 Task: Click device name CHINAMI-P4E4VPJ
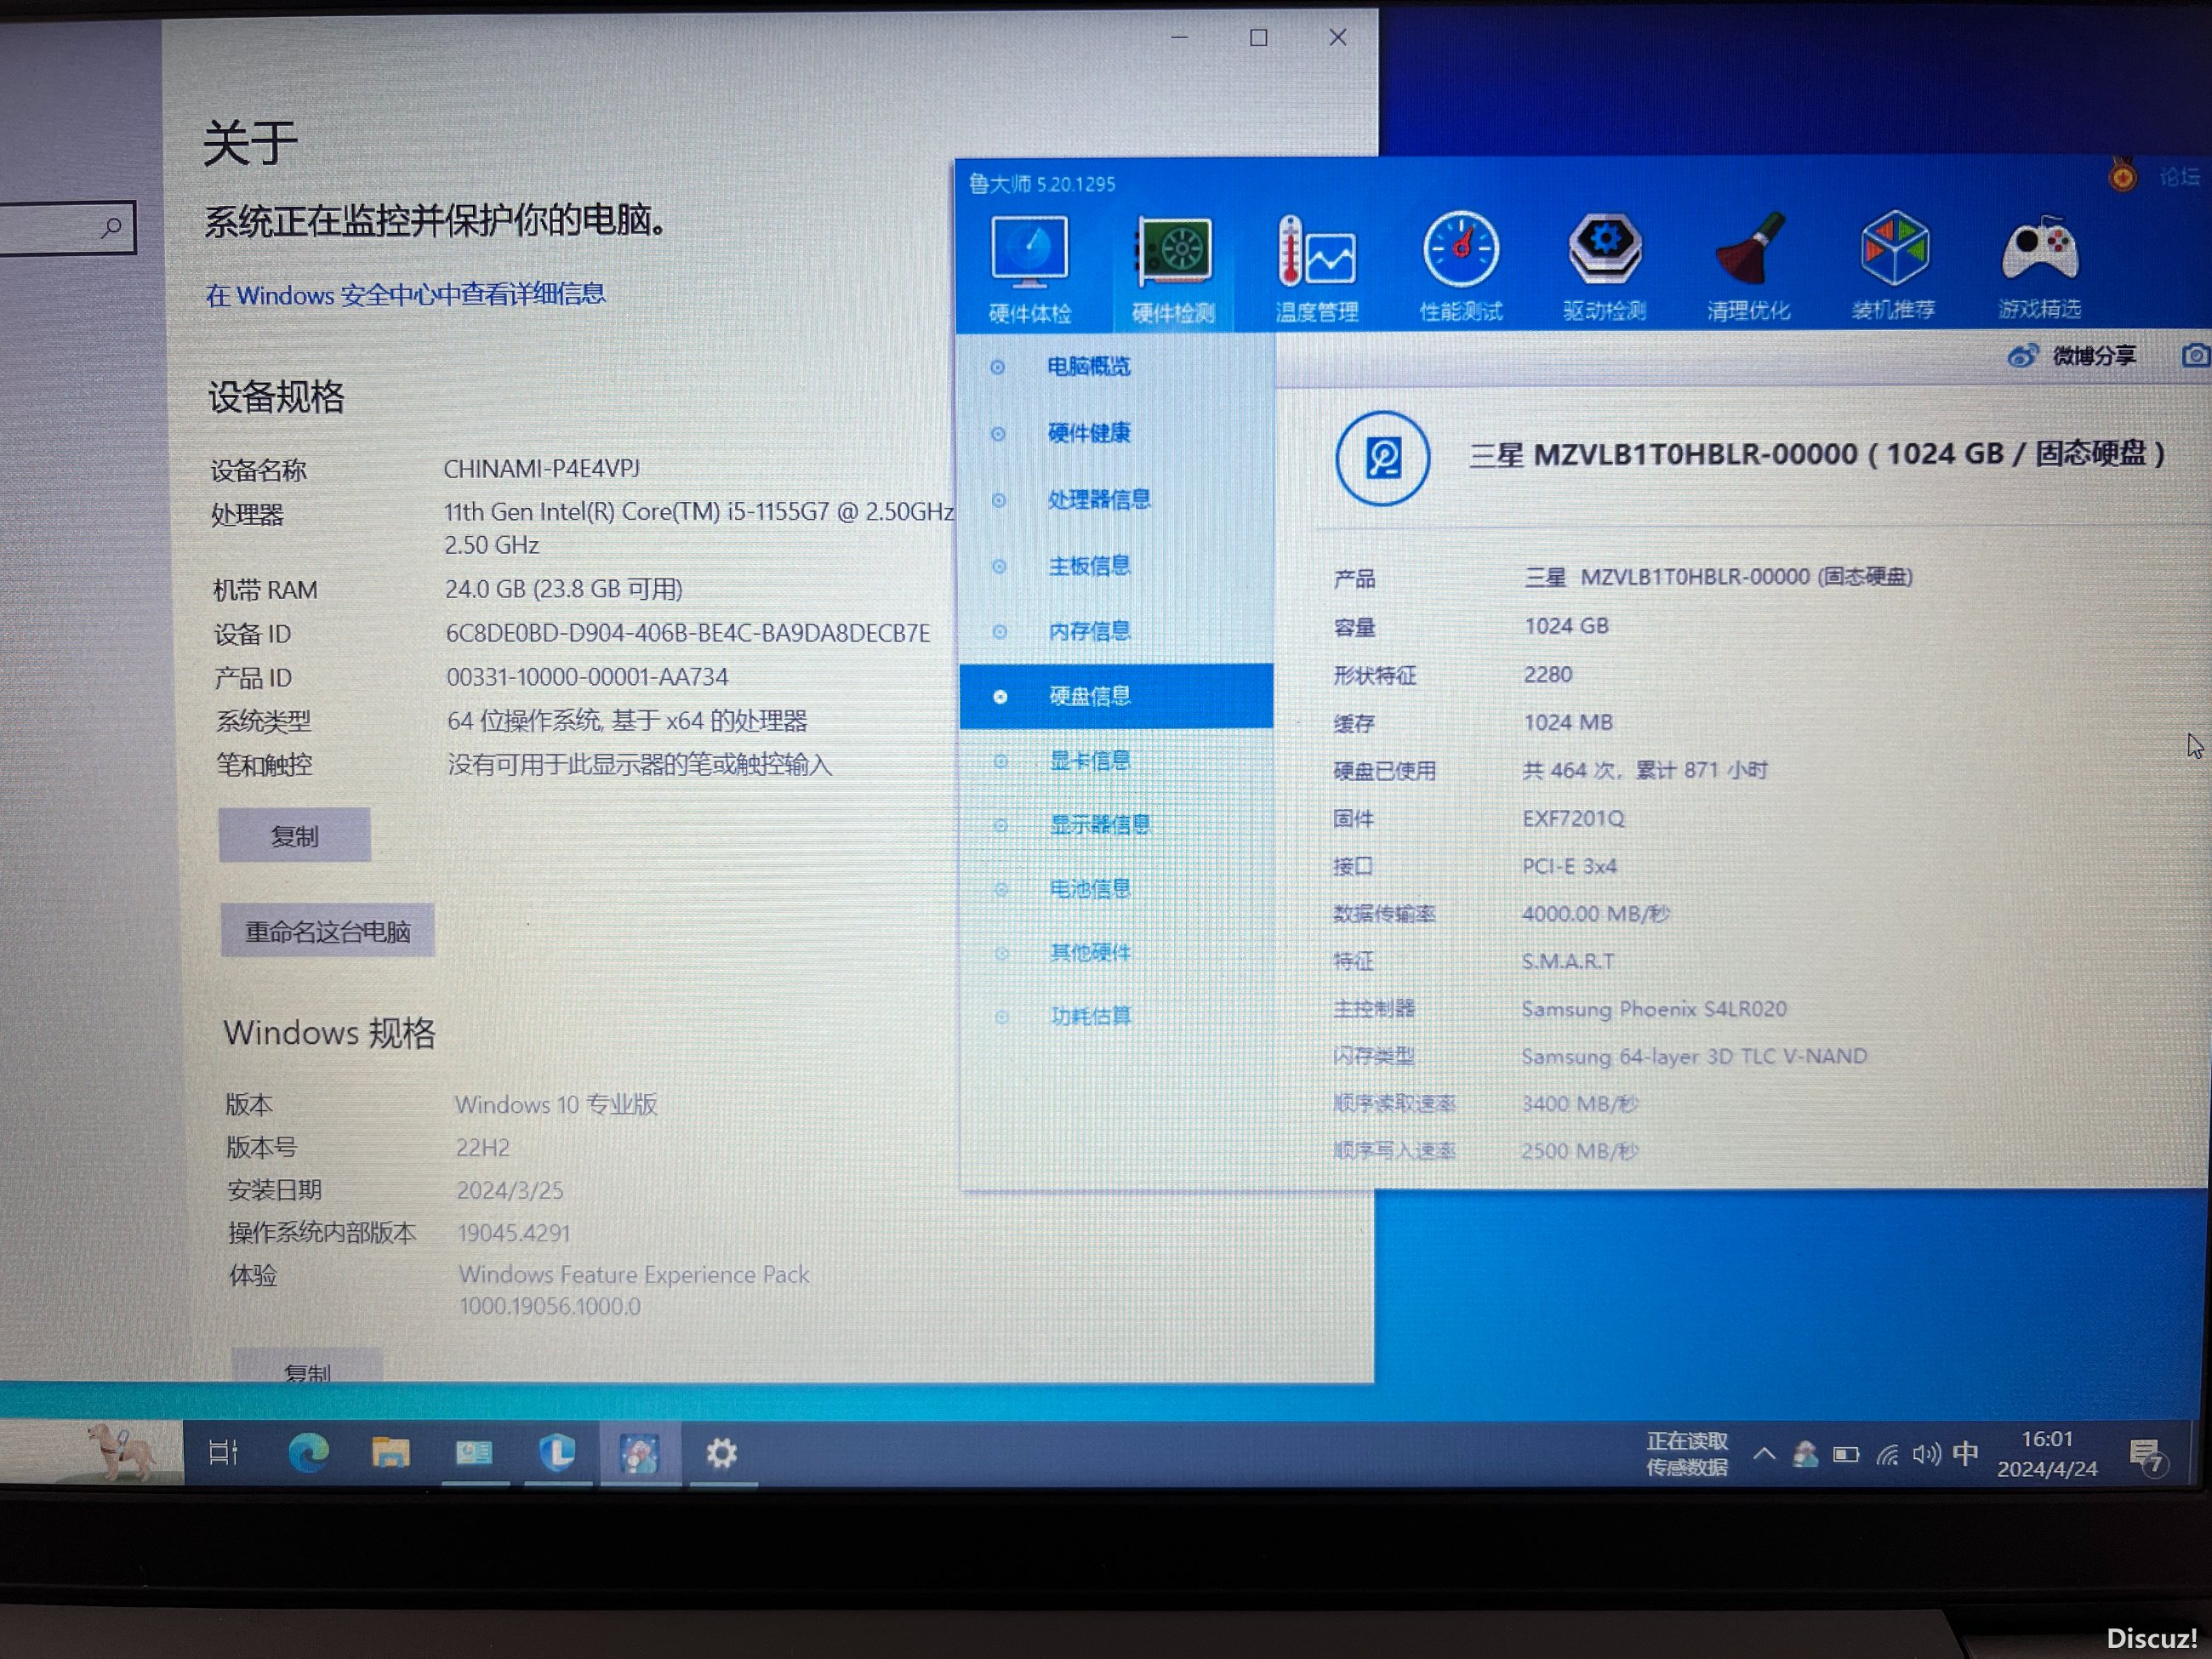pyautogui.click(x=542, y=468)
